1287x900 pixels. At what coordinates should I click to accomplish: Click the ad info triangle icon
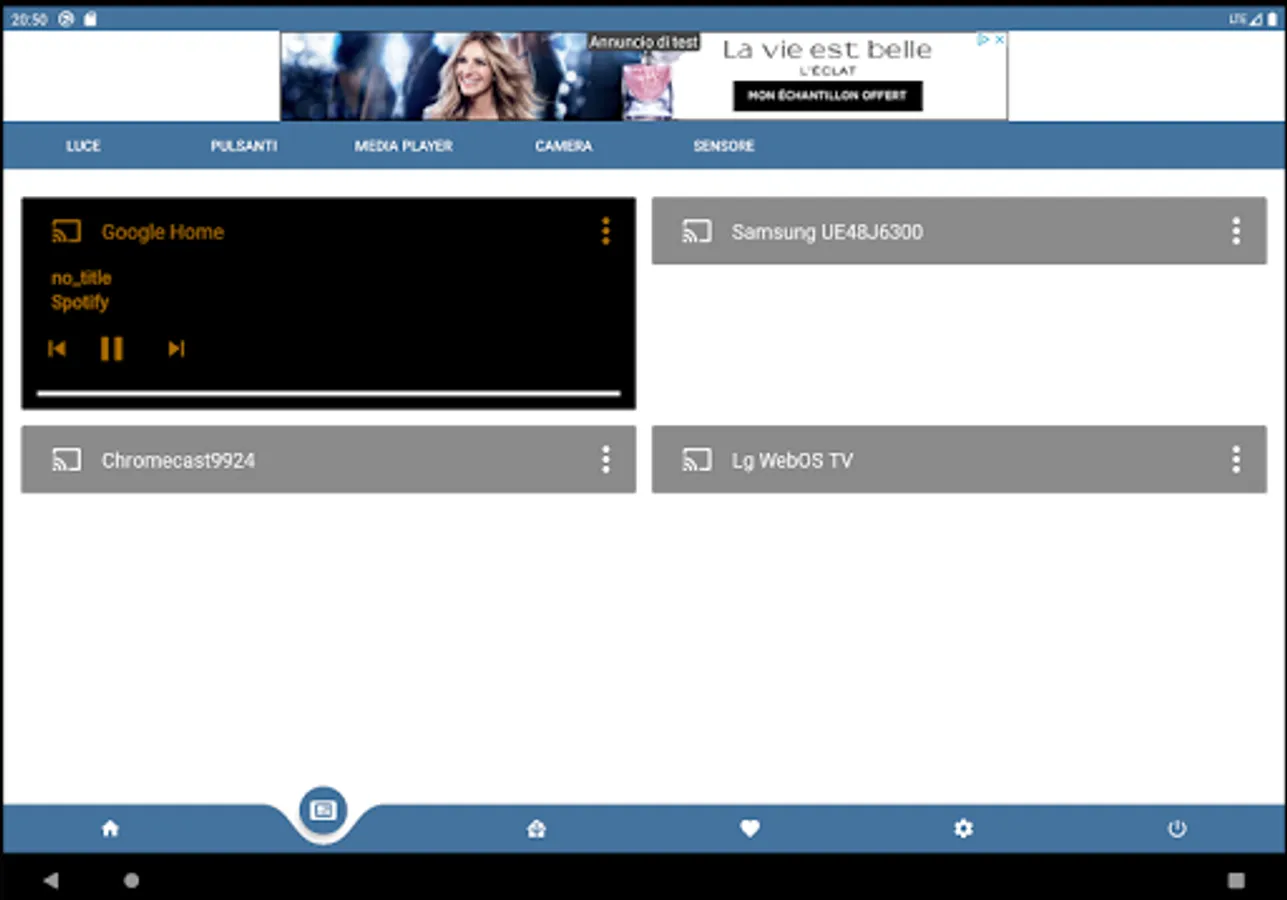[983, 40]
